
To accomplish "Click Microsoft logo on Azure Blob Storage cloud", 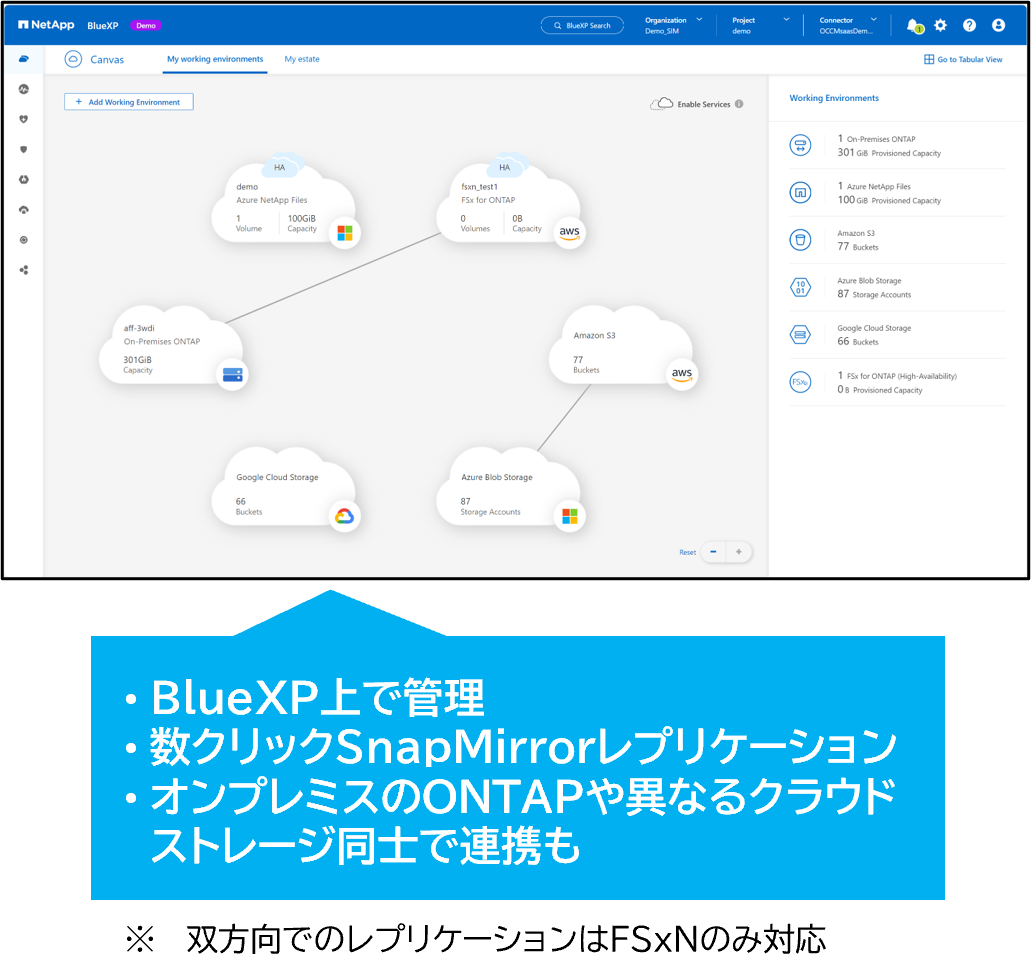I will [569, 516].
